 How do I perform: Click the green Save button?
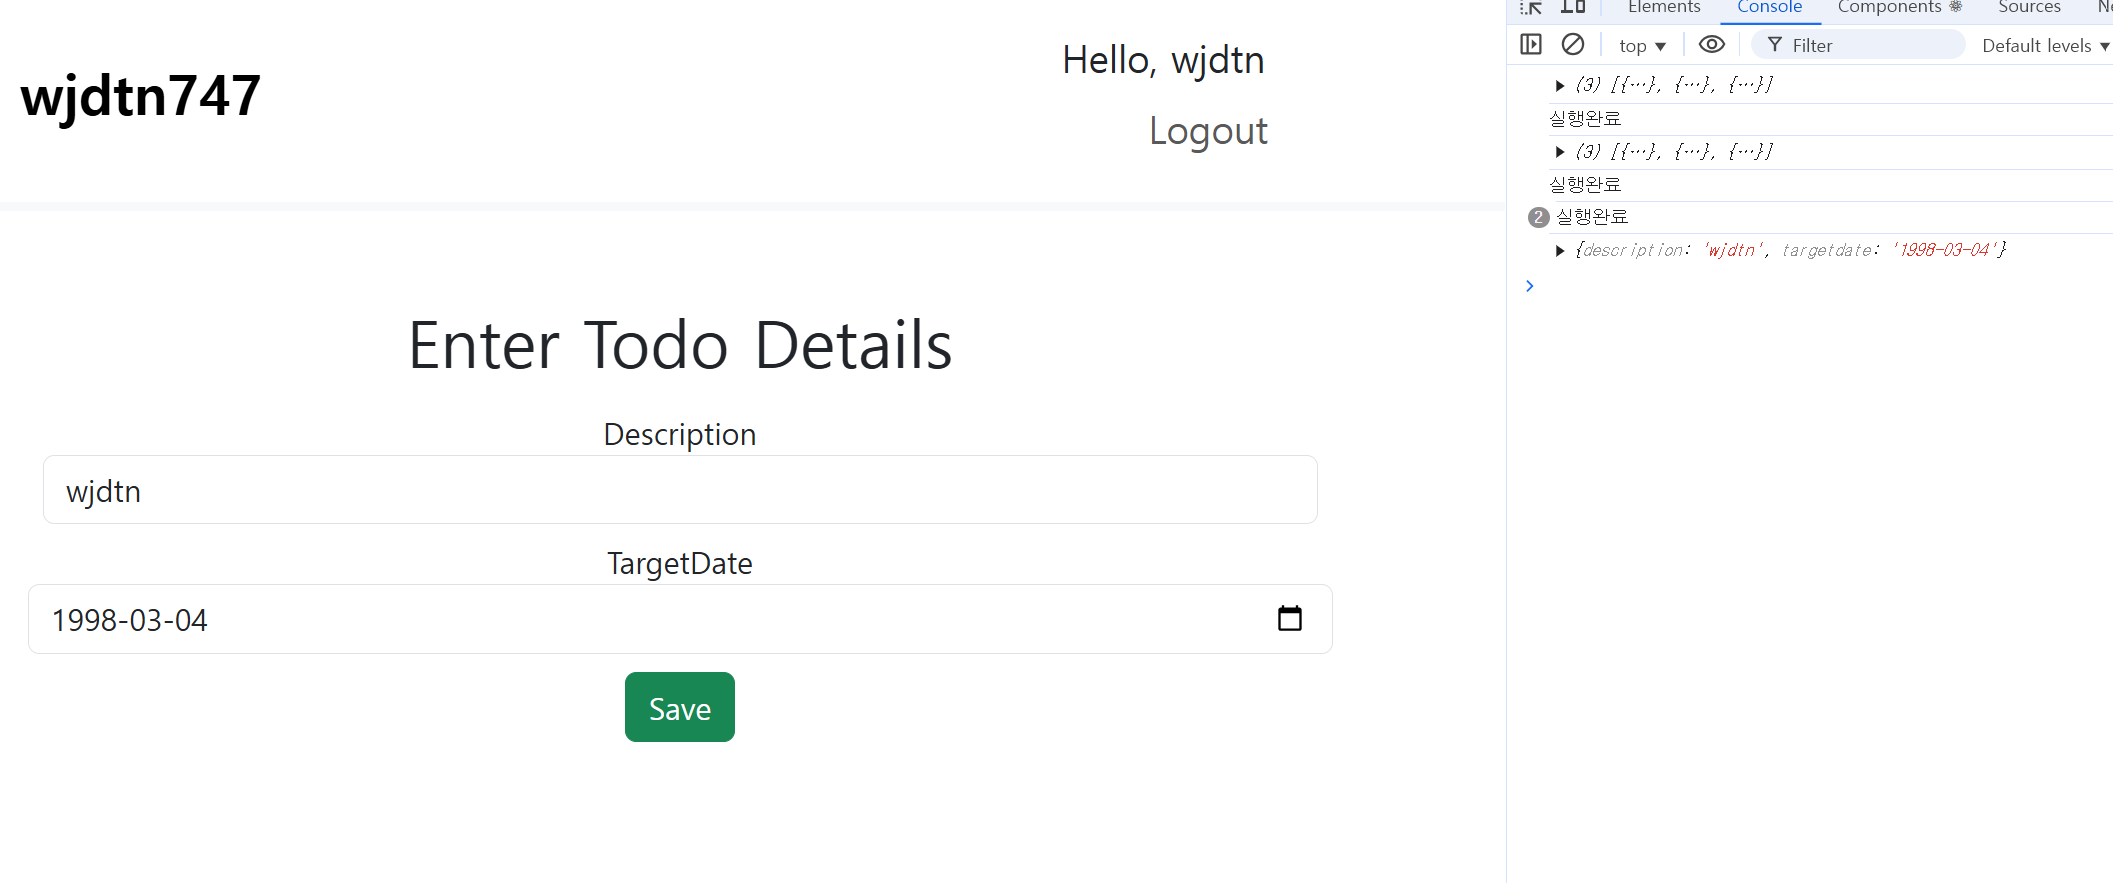680,707
